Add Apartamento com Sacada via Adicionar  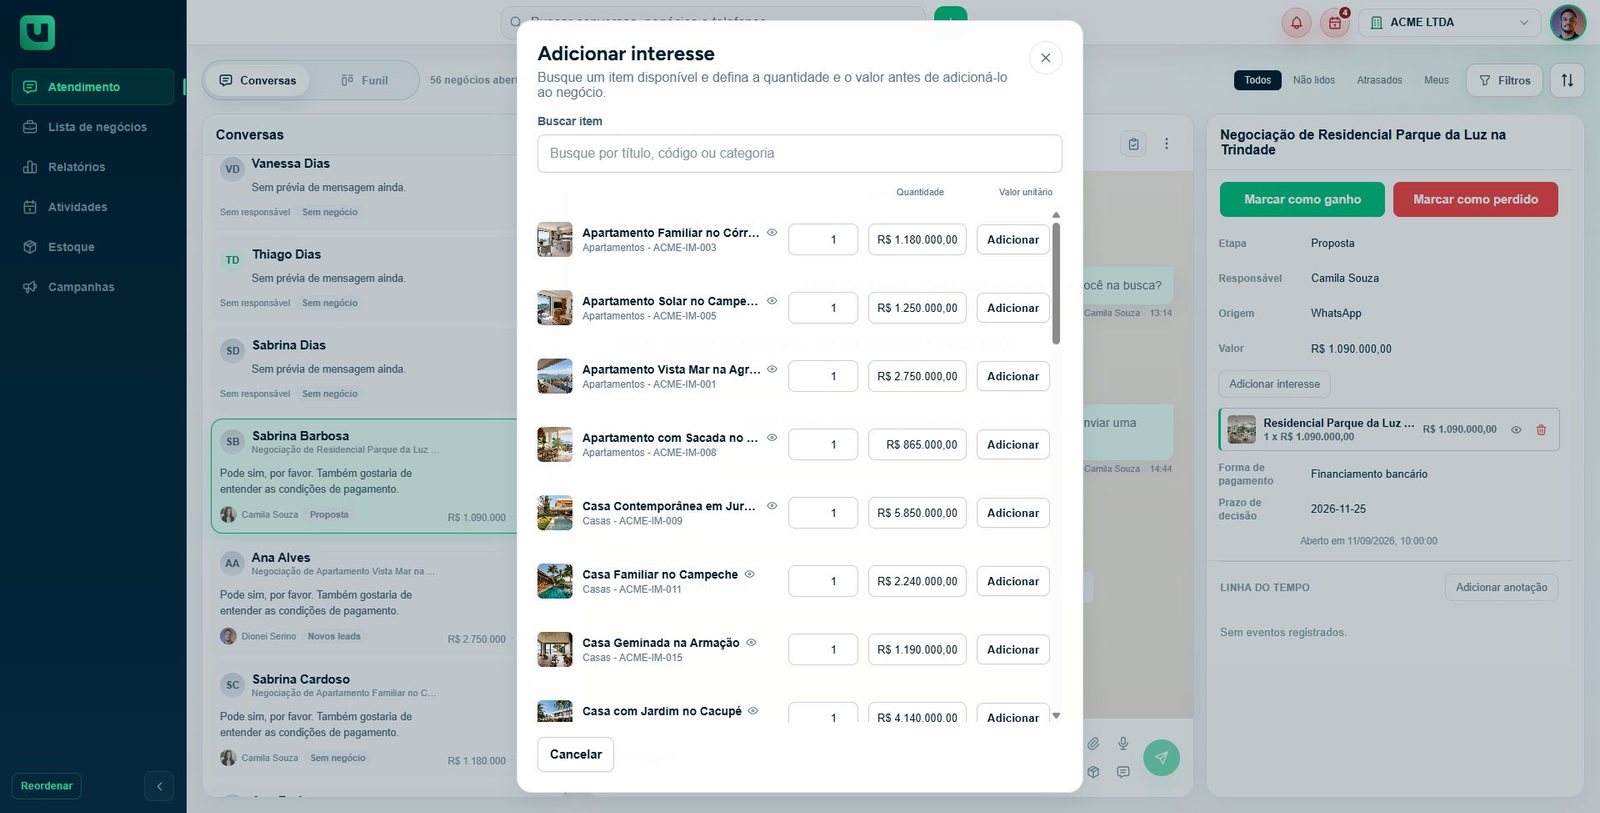pos(1013,445)
